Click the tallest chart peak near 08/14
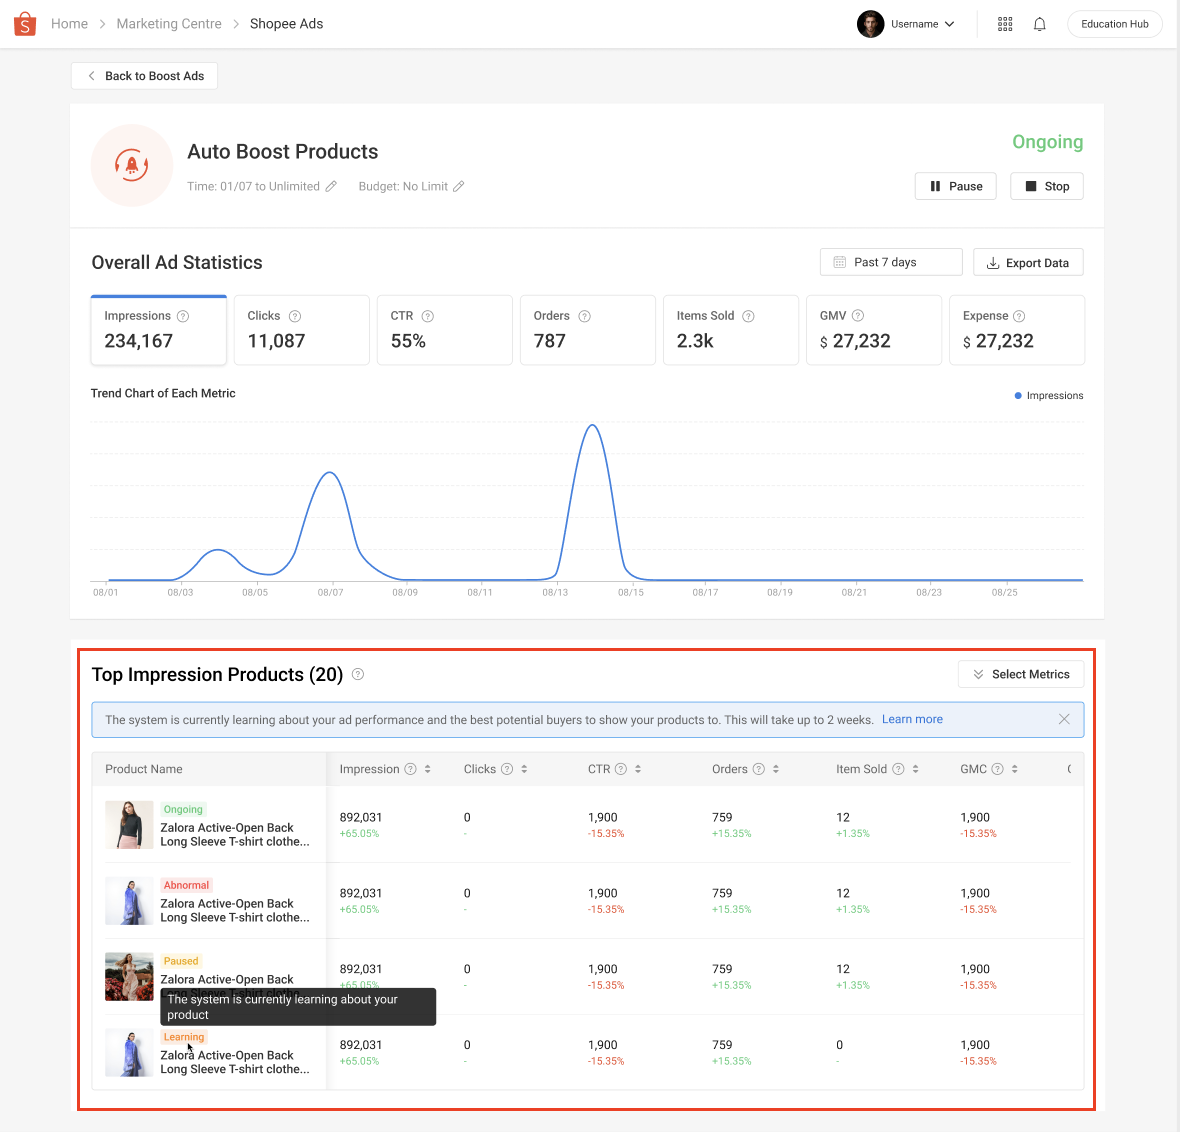The width and height of the screenshot is (1180, 1132). pos(593,425)
